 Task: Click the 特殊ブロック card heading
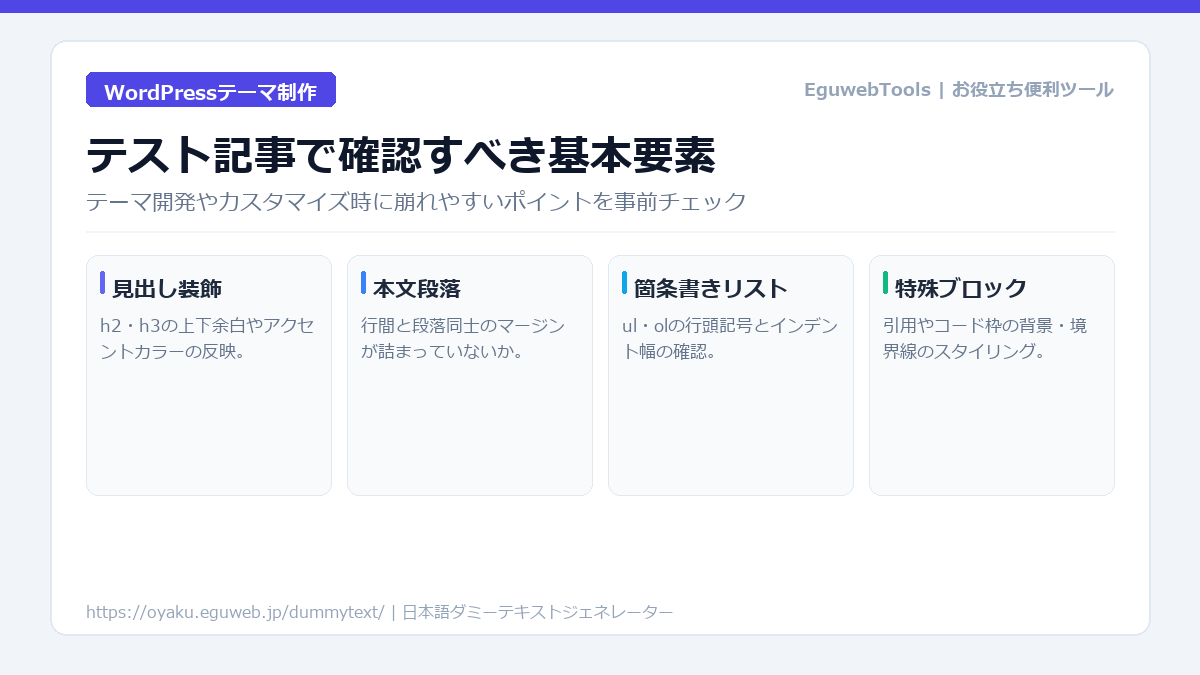click(961, 289)
